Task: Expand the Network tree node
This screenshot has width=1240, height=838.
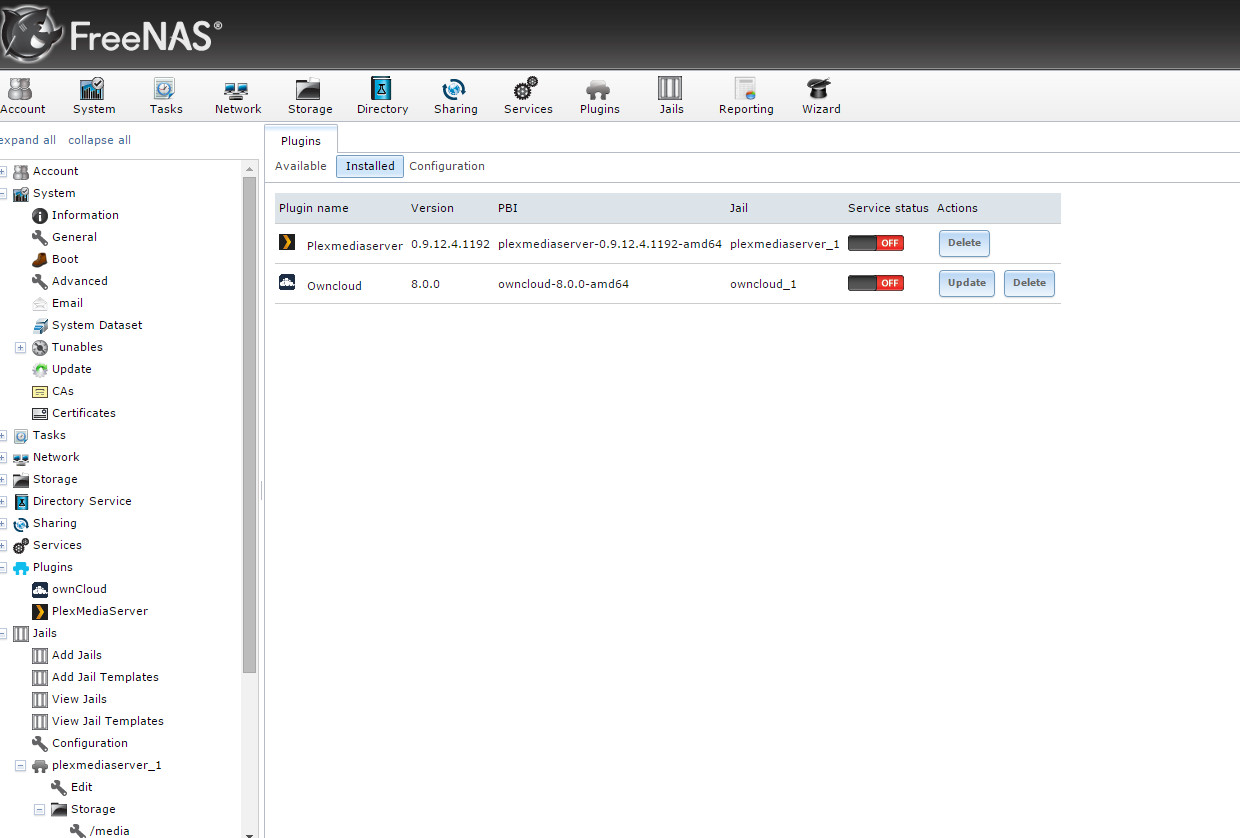Action: click(3, 457)
